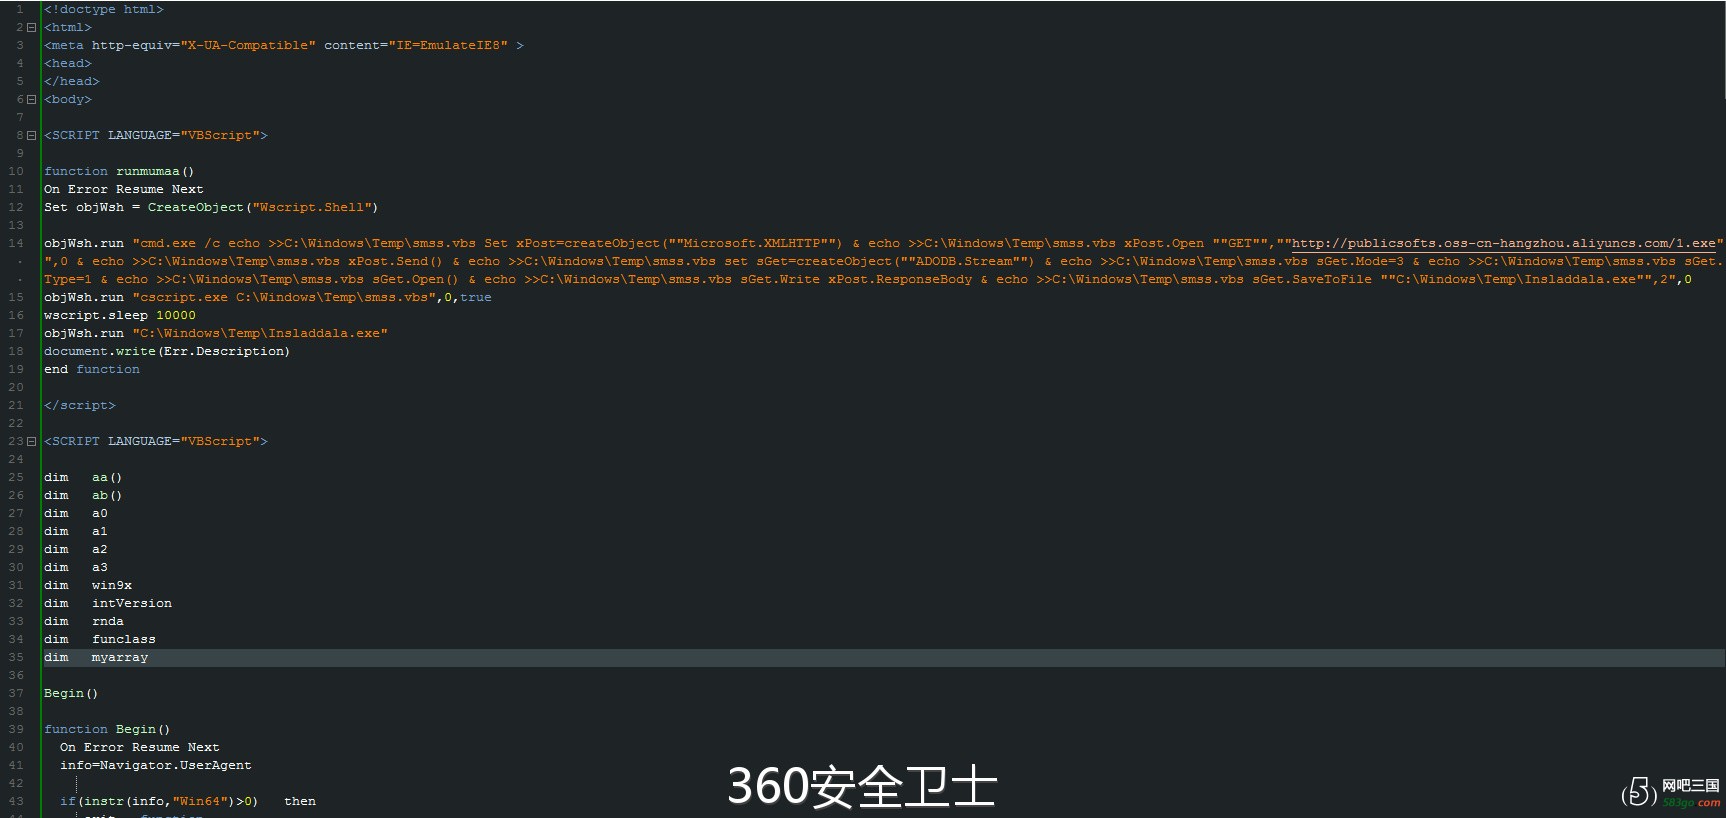Click the "dim win9x" declaration
Image resolution: width=1726 pixels, height=818 pixels.
(88, 585)
